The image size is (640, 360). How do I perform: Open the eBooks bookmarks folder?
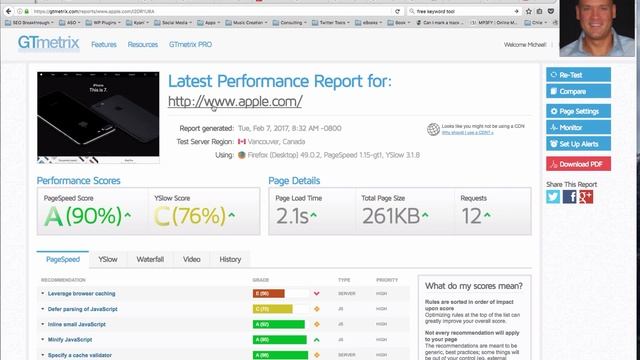(x=368, y=23)
